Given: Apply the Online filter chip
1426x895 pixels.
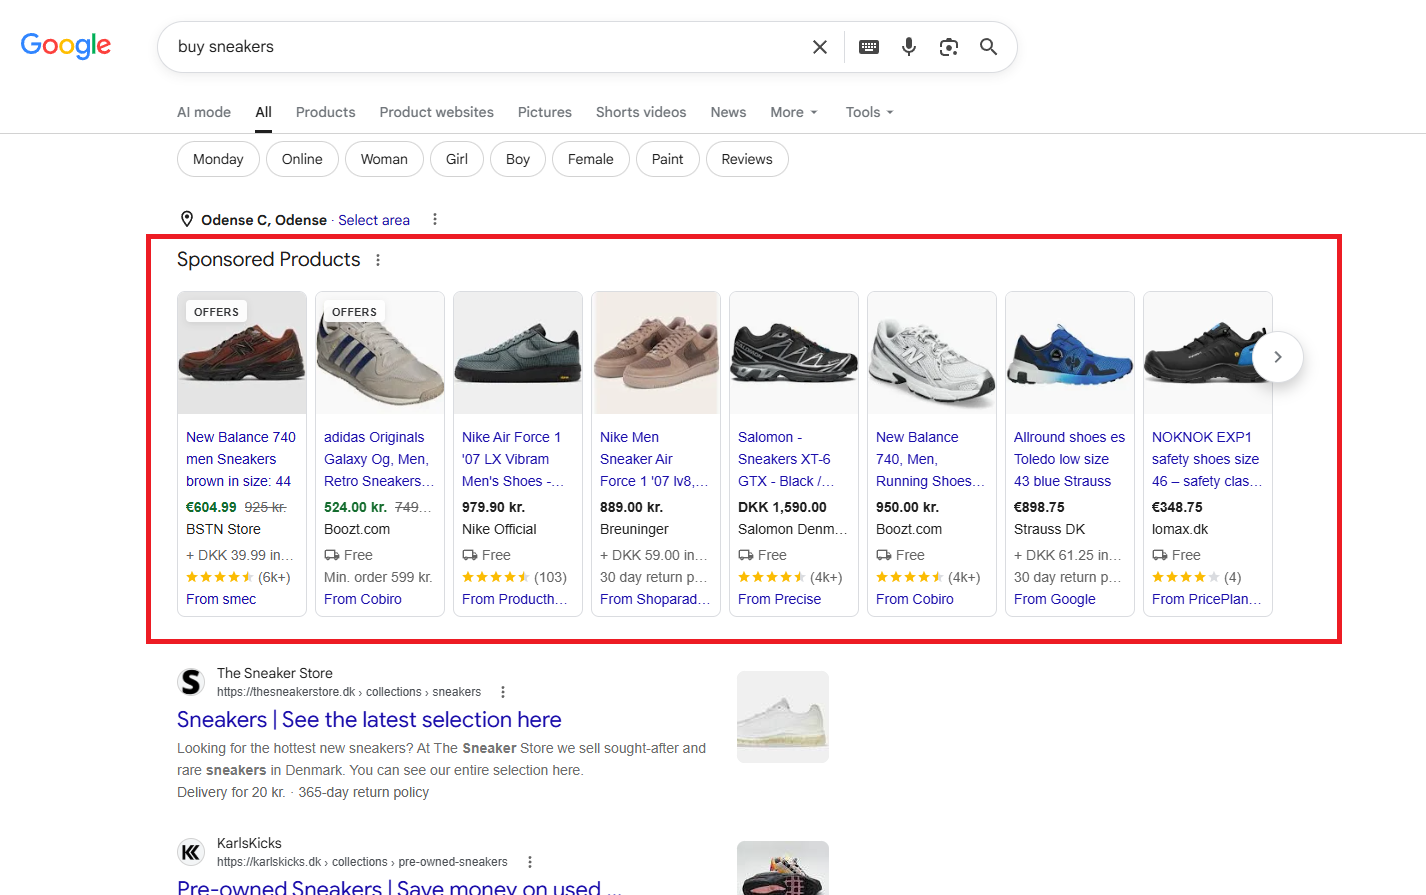Looking at the screenshot, I should coord(302,159).
